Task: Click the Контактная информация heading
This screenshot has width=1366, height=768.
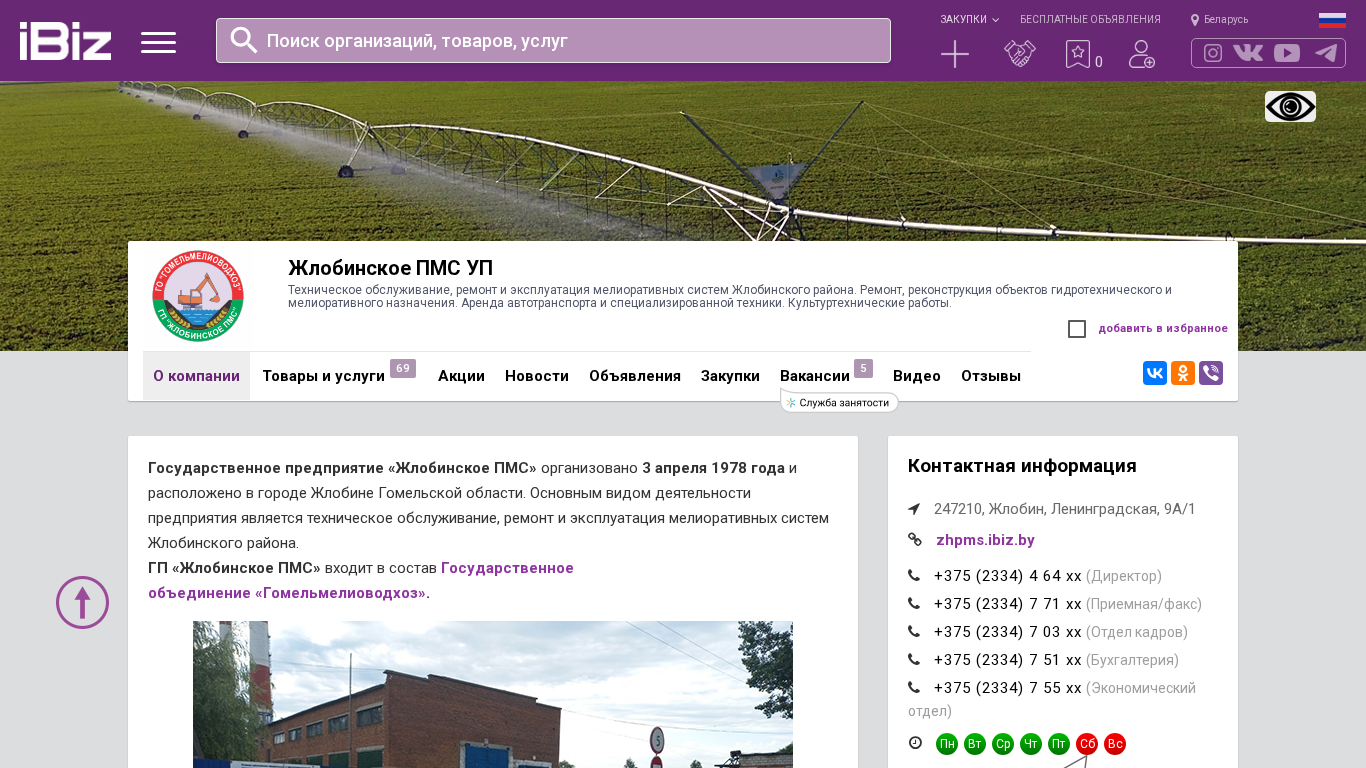Action: click(x=1022, y=466)
